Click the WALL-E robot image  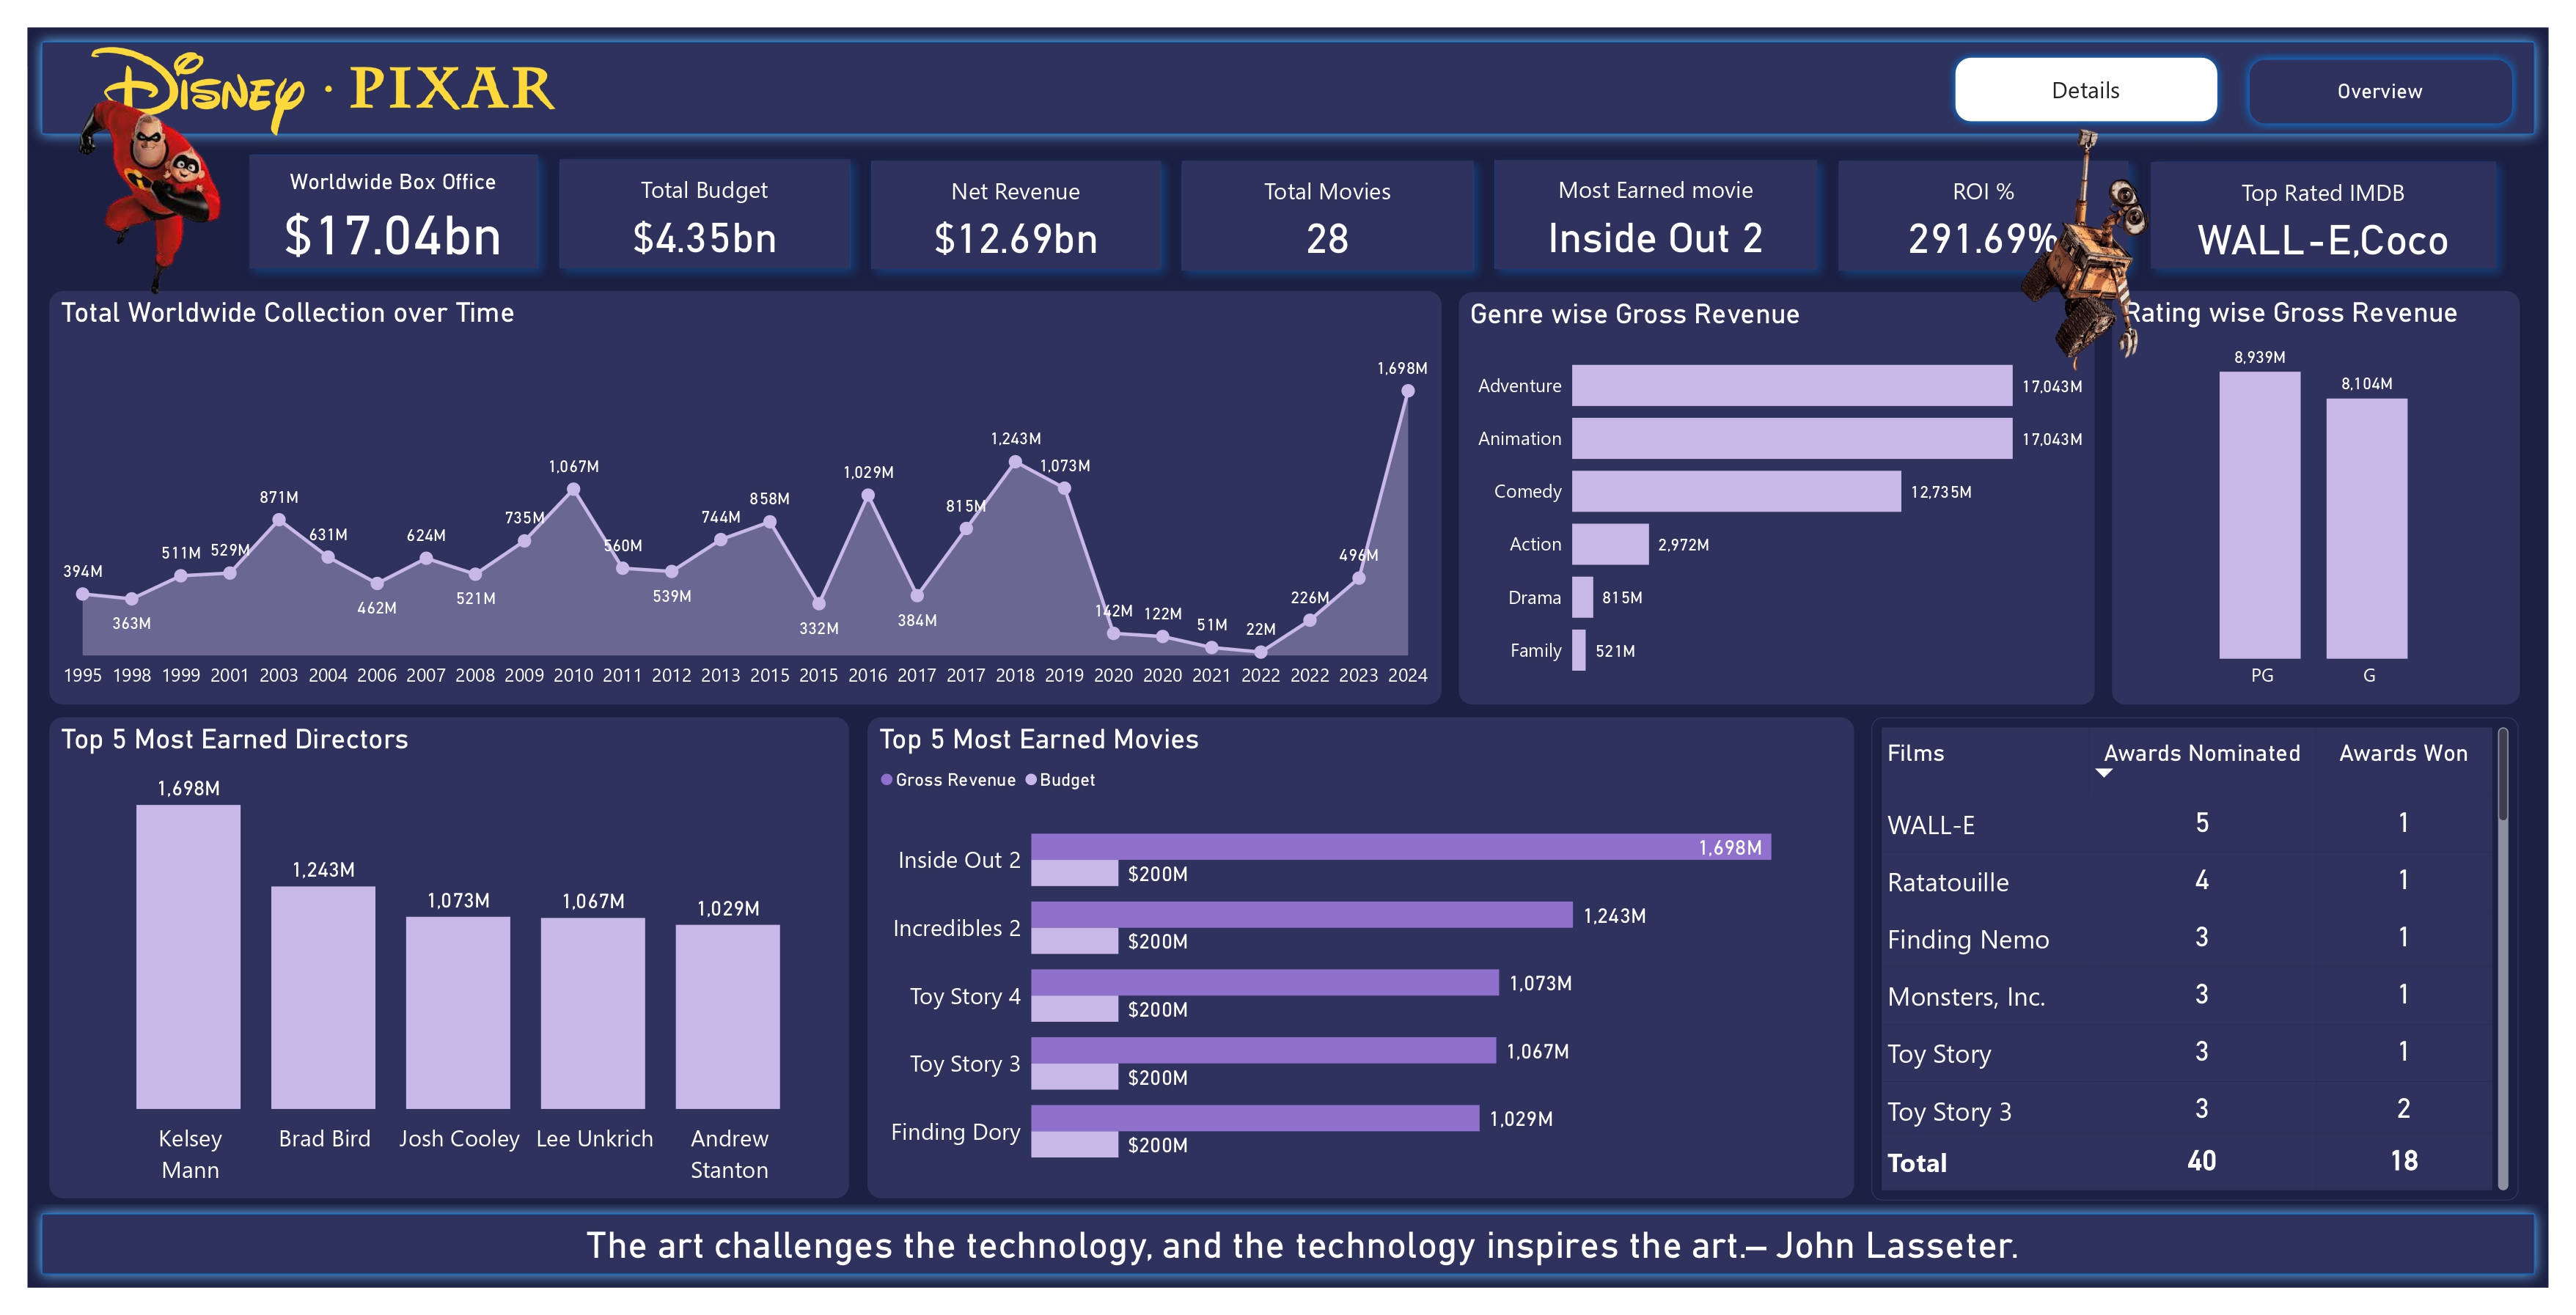(x=2085, y=250)
